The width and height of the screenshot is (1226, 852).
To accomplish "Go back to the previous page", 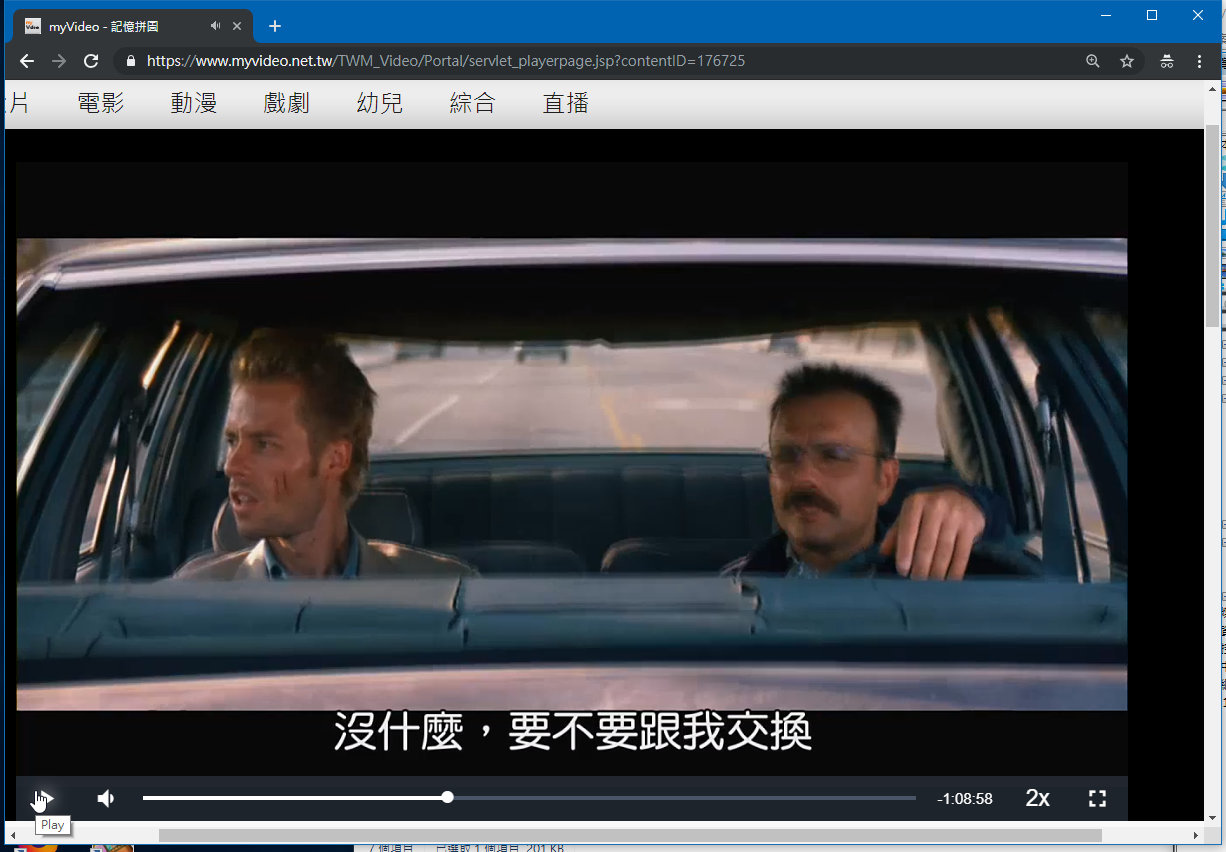I will [27, 61].
